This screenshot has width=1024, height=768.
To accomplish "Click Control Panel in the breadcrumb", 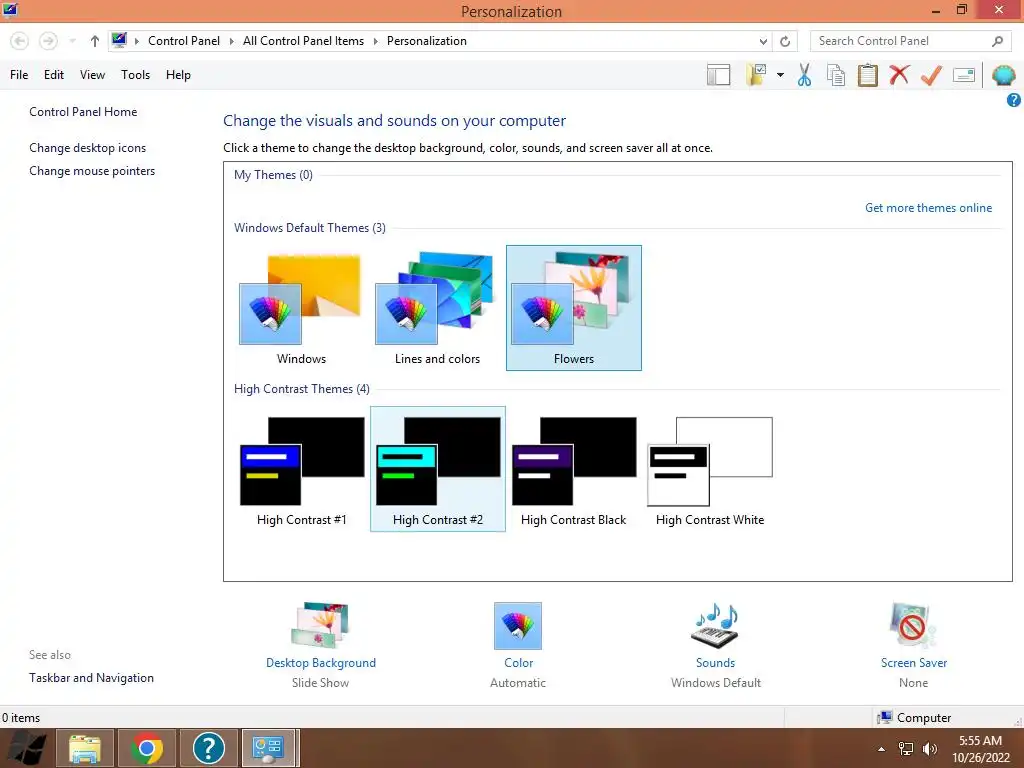I will point(184,41).
